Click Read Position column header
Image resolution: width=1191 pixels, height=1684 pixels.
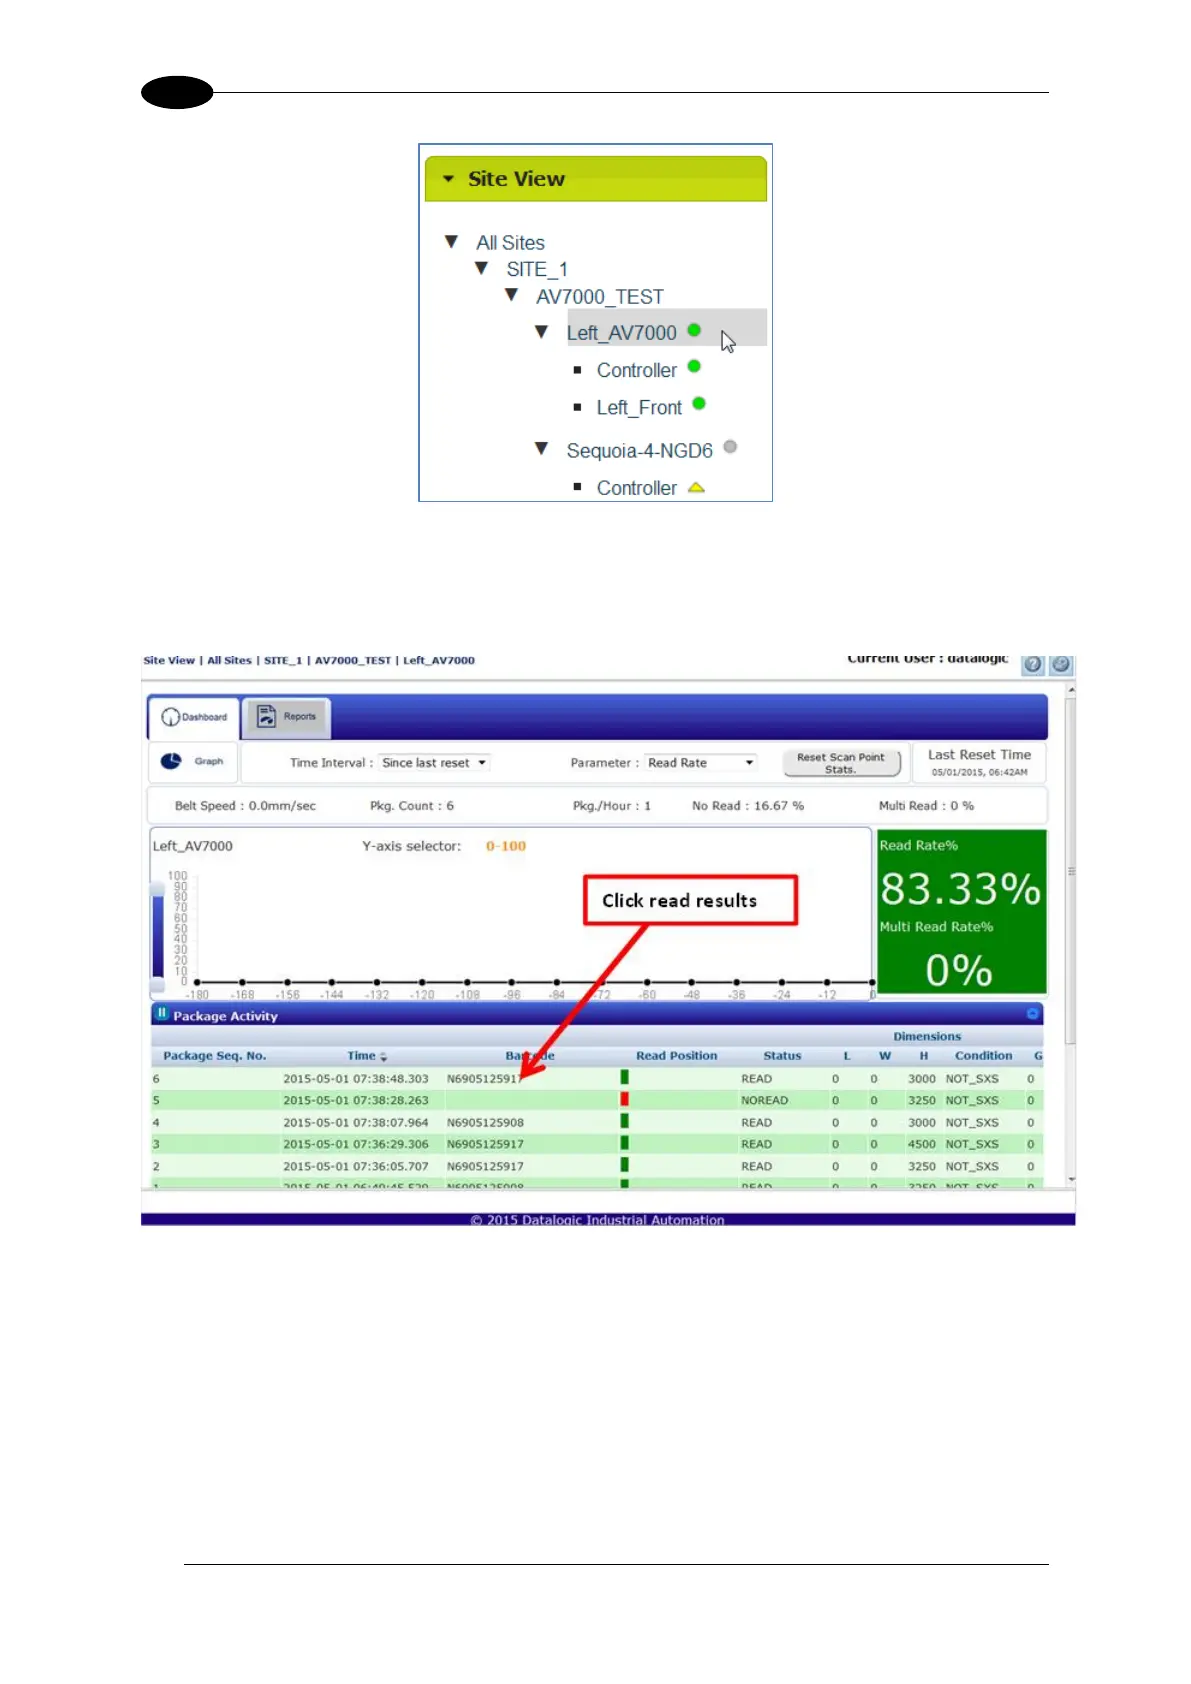(x=677, y=1056)
